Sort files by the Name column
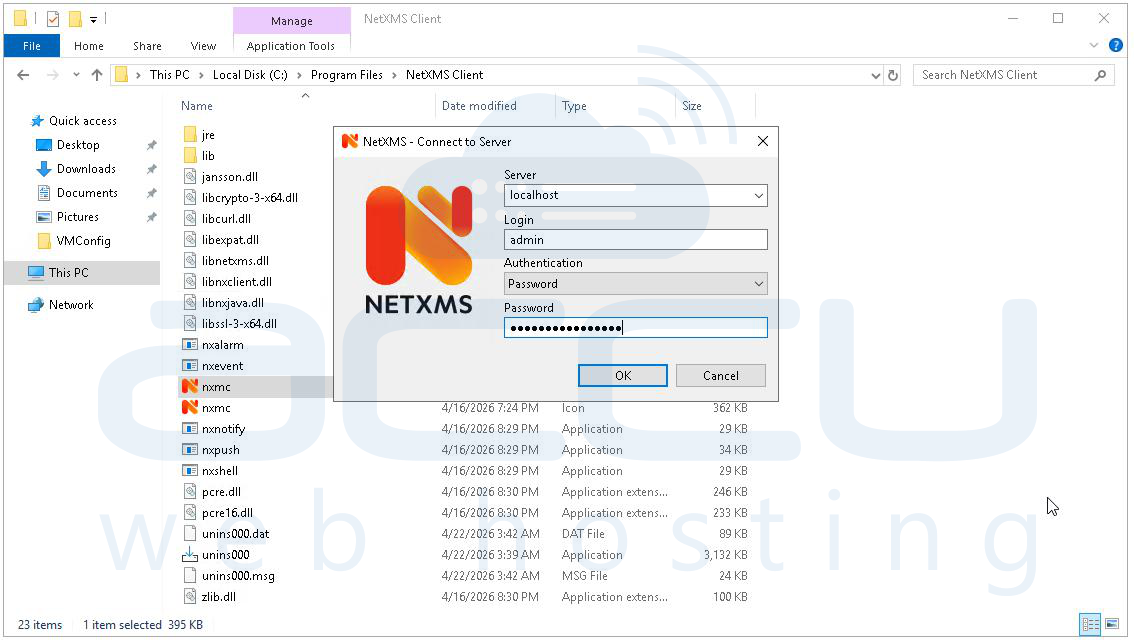Image resolution: width=1134 pixels, height=640 pixels. [197, 106]
